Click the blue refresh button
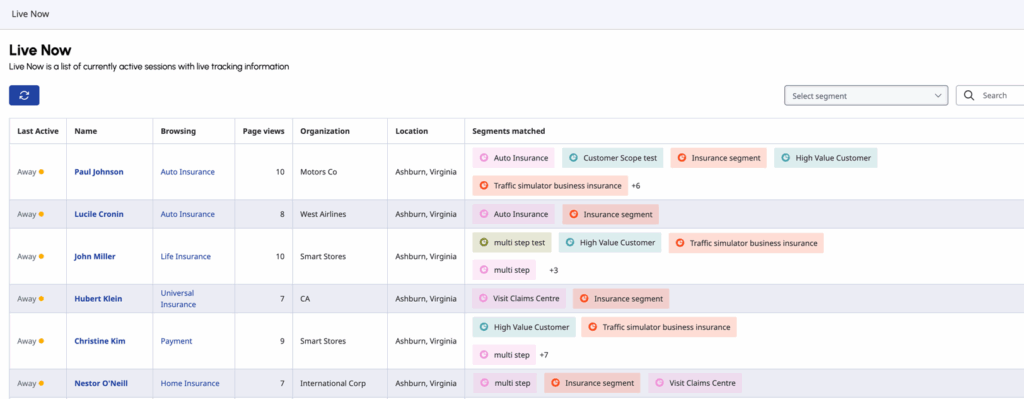Image resolution: width=1024 pixels, height=399 pixels. (x=24, y=95)
